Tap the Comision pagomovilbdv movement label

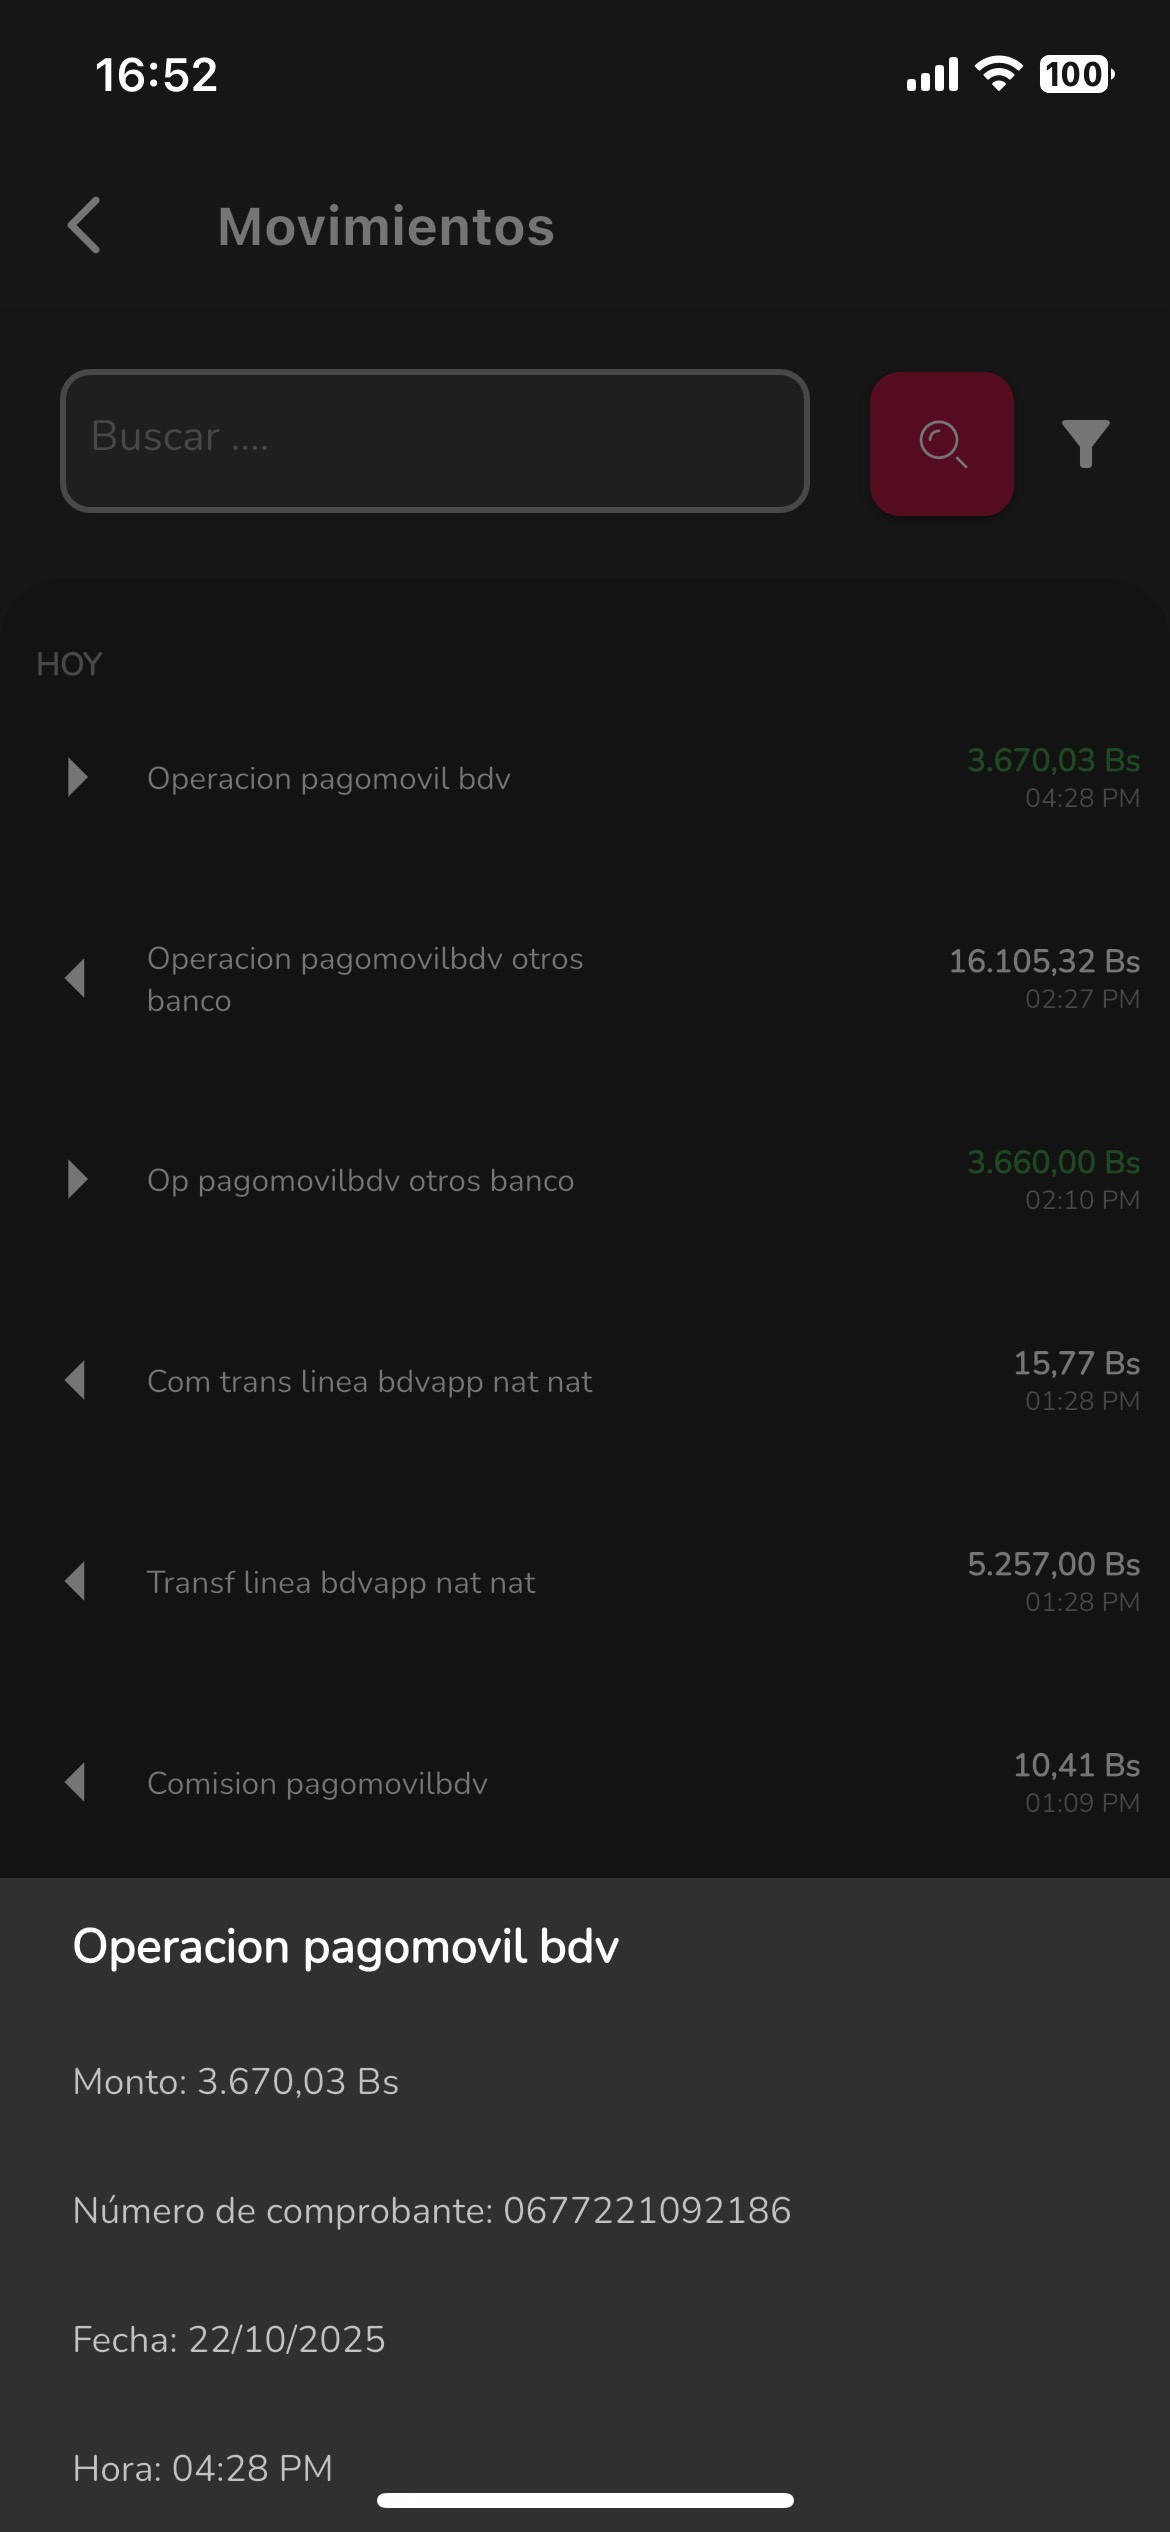click(317, 1783)
